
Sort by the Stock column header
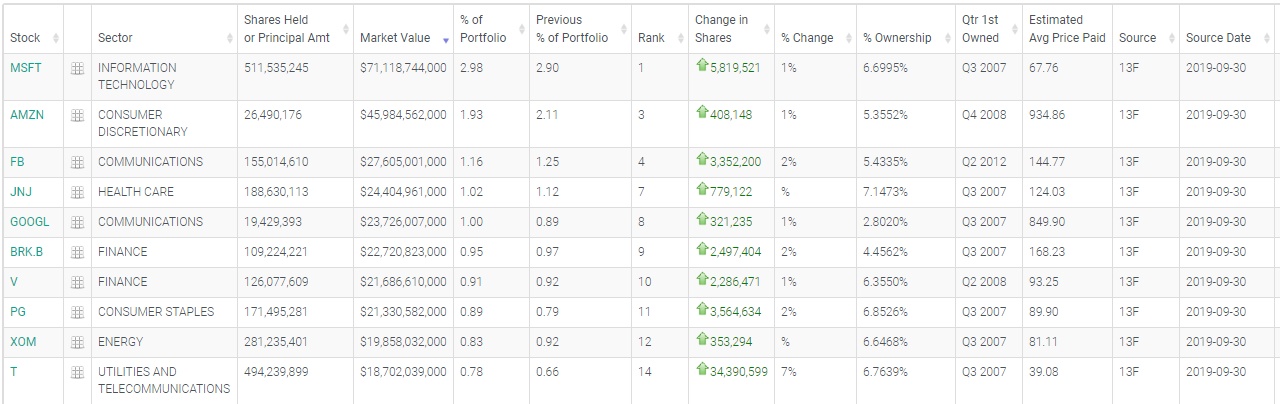[25, 38]
